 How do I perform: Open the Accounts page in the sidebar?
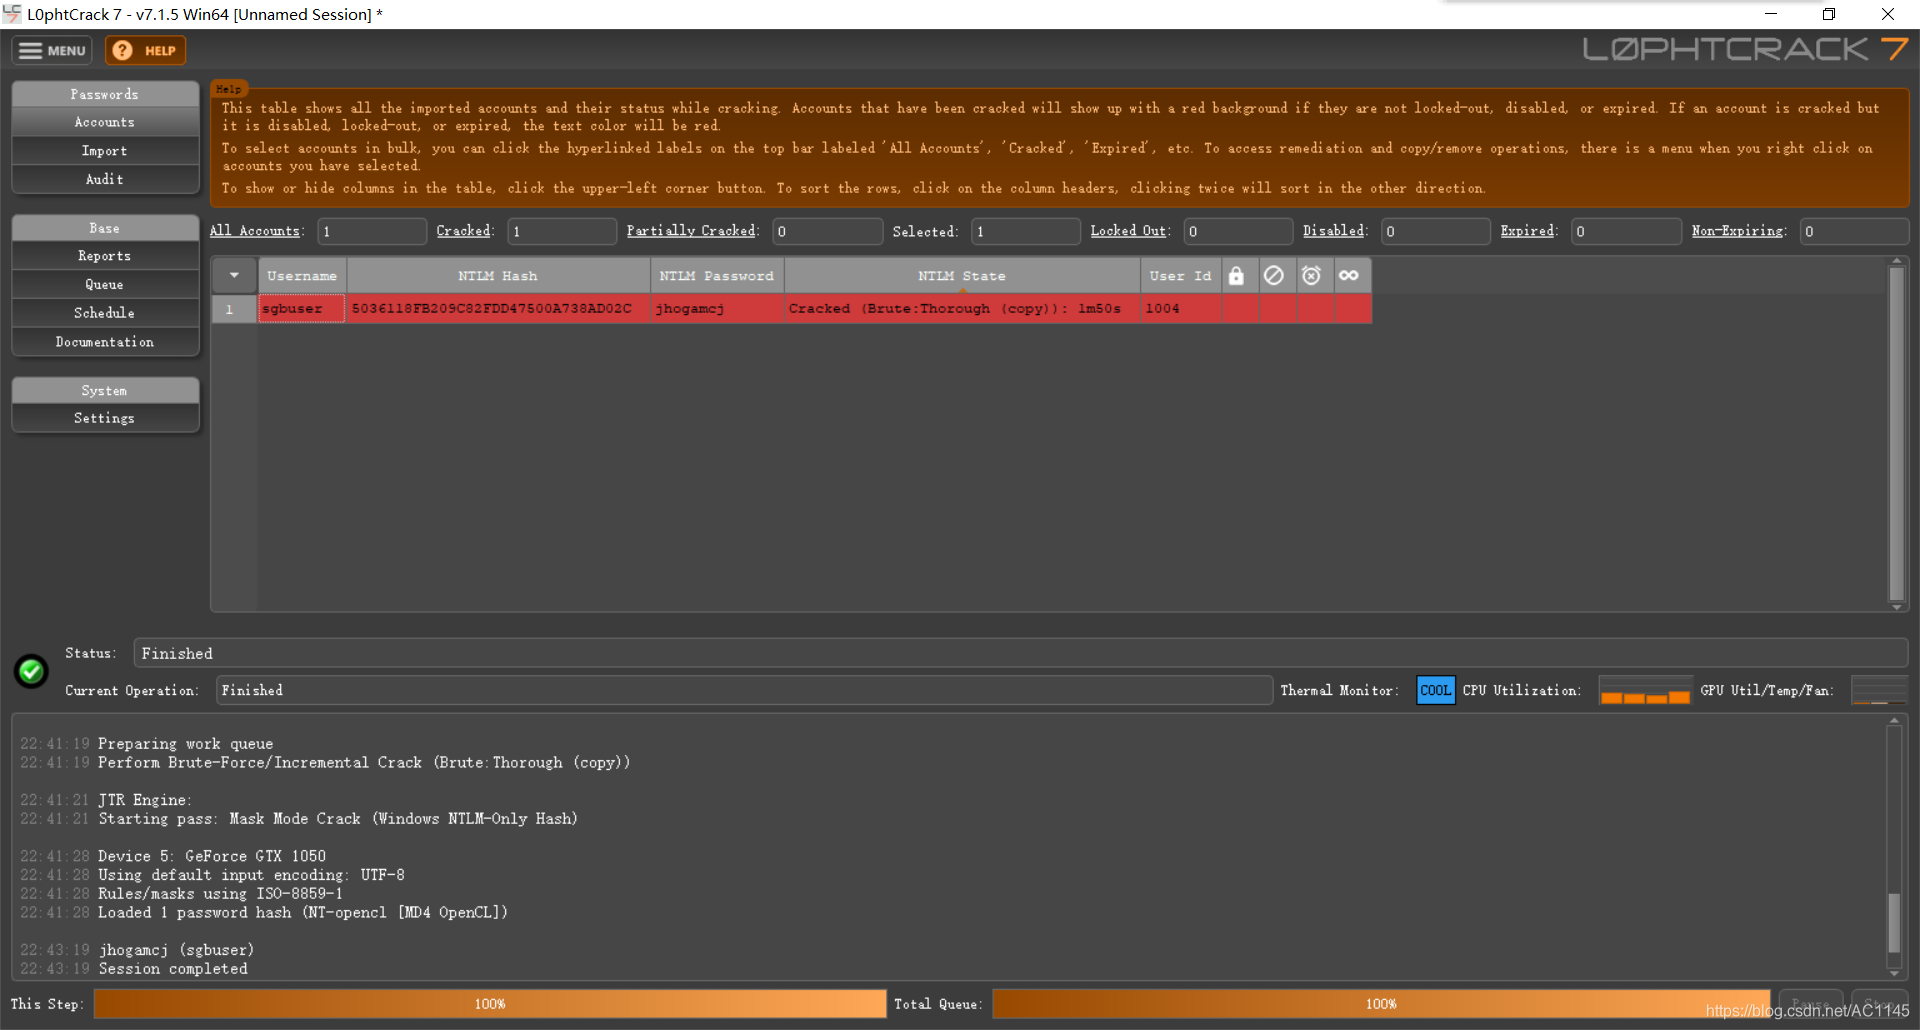tap(105, 122)
